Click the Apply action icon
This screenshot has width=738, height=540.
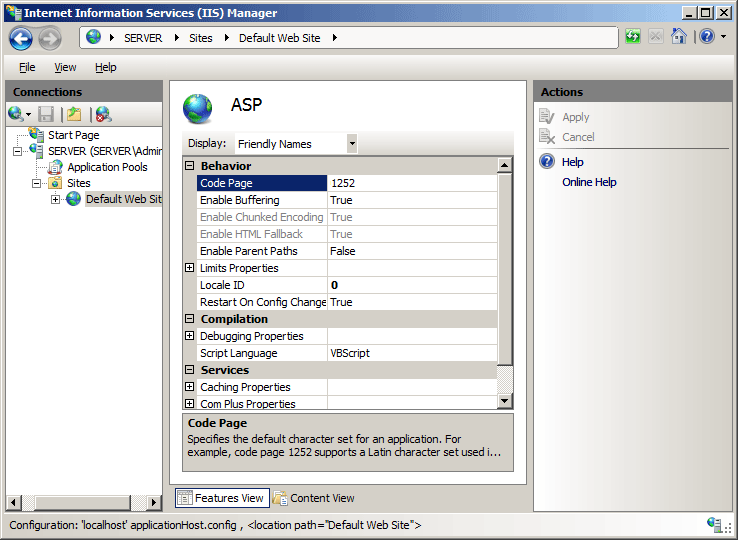point(547,117)
